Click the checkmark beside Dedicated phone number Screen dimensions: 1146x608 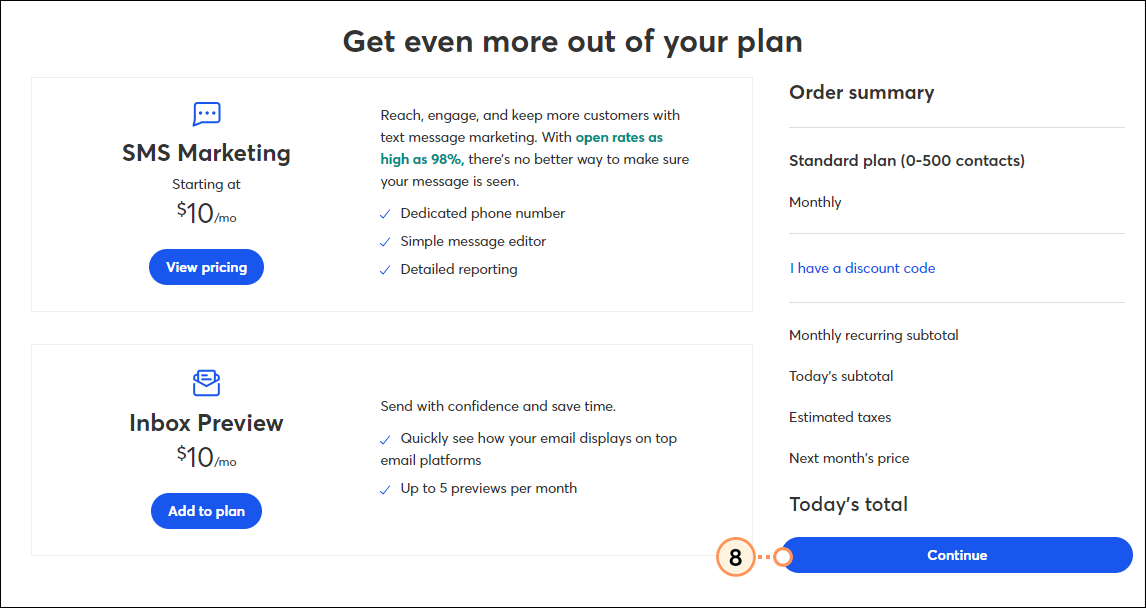tap(385, 214)
